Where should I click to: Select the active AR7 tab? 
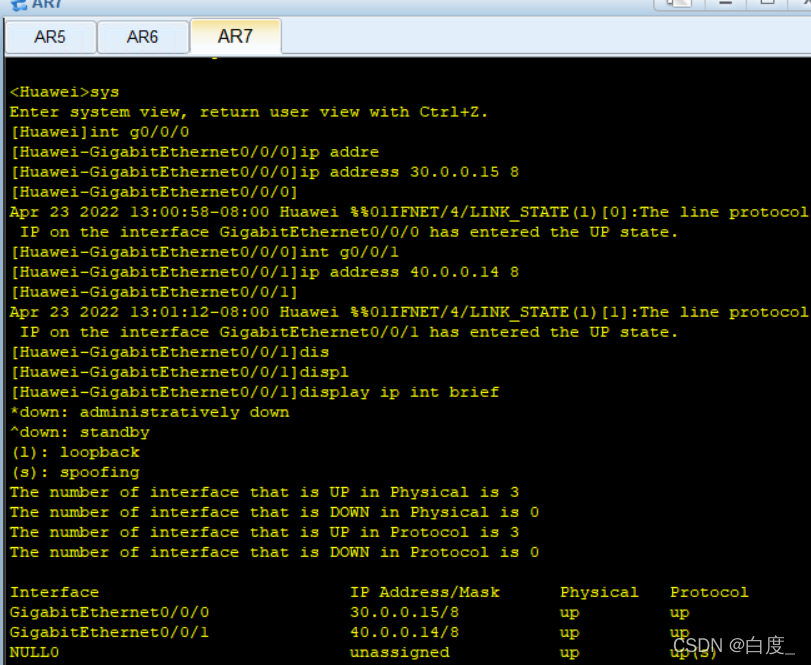[x=235, y=36]
